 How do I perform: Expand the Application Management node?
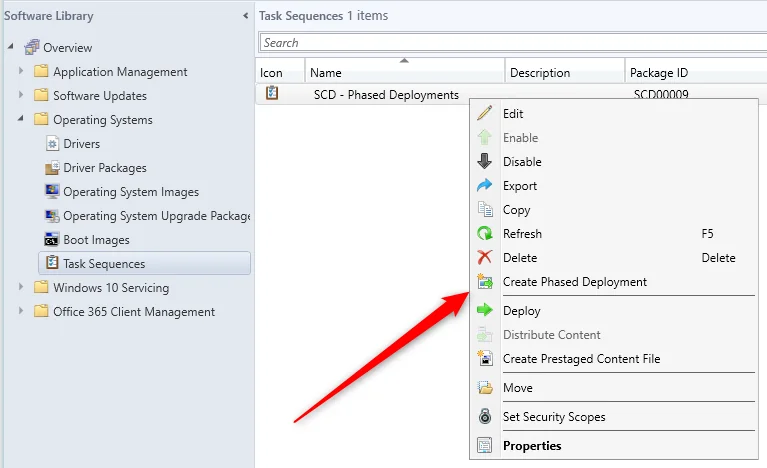21,72
